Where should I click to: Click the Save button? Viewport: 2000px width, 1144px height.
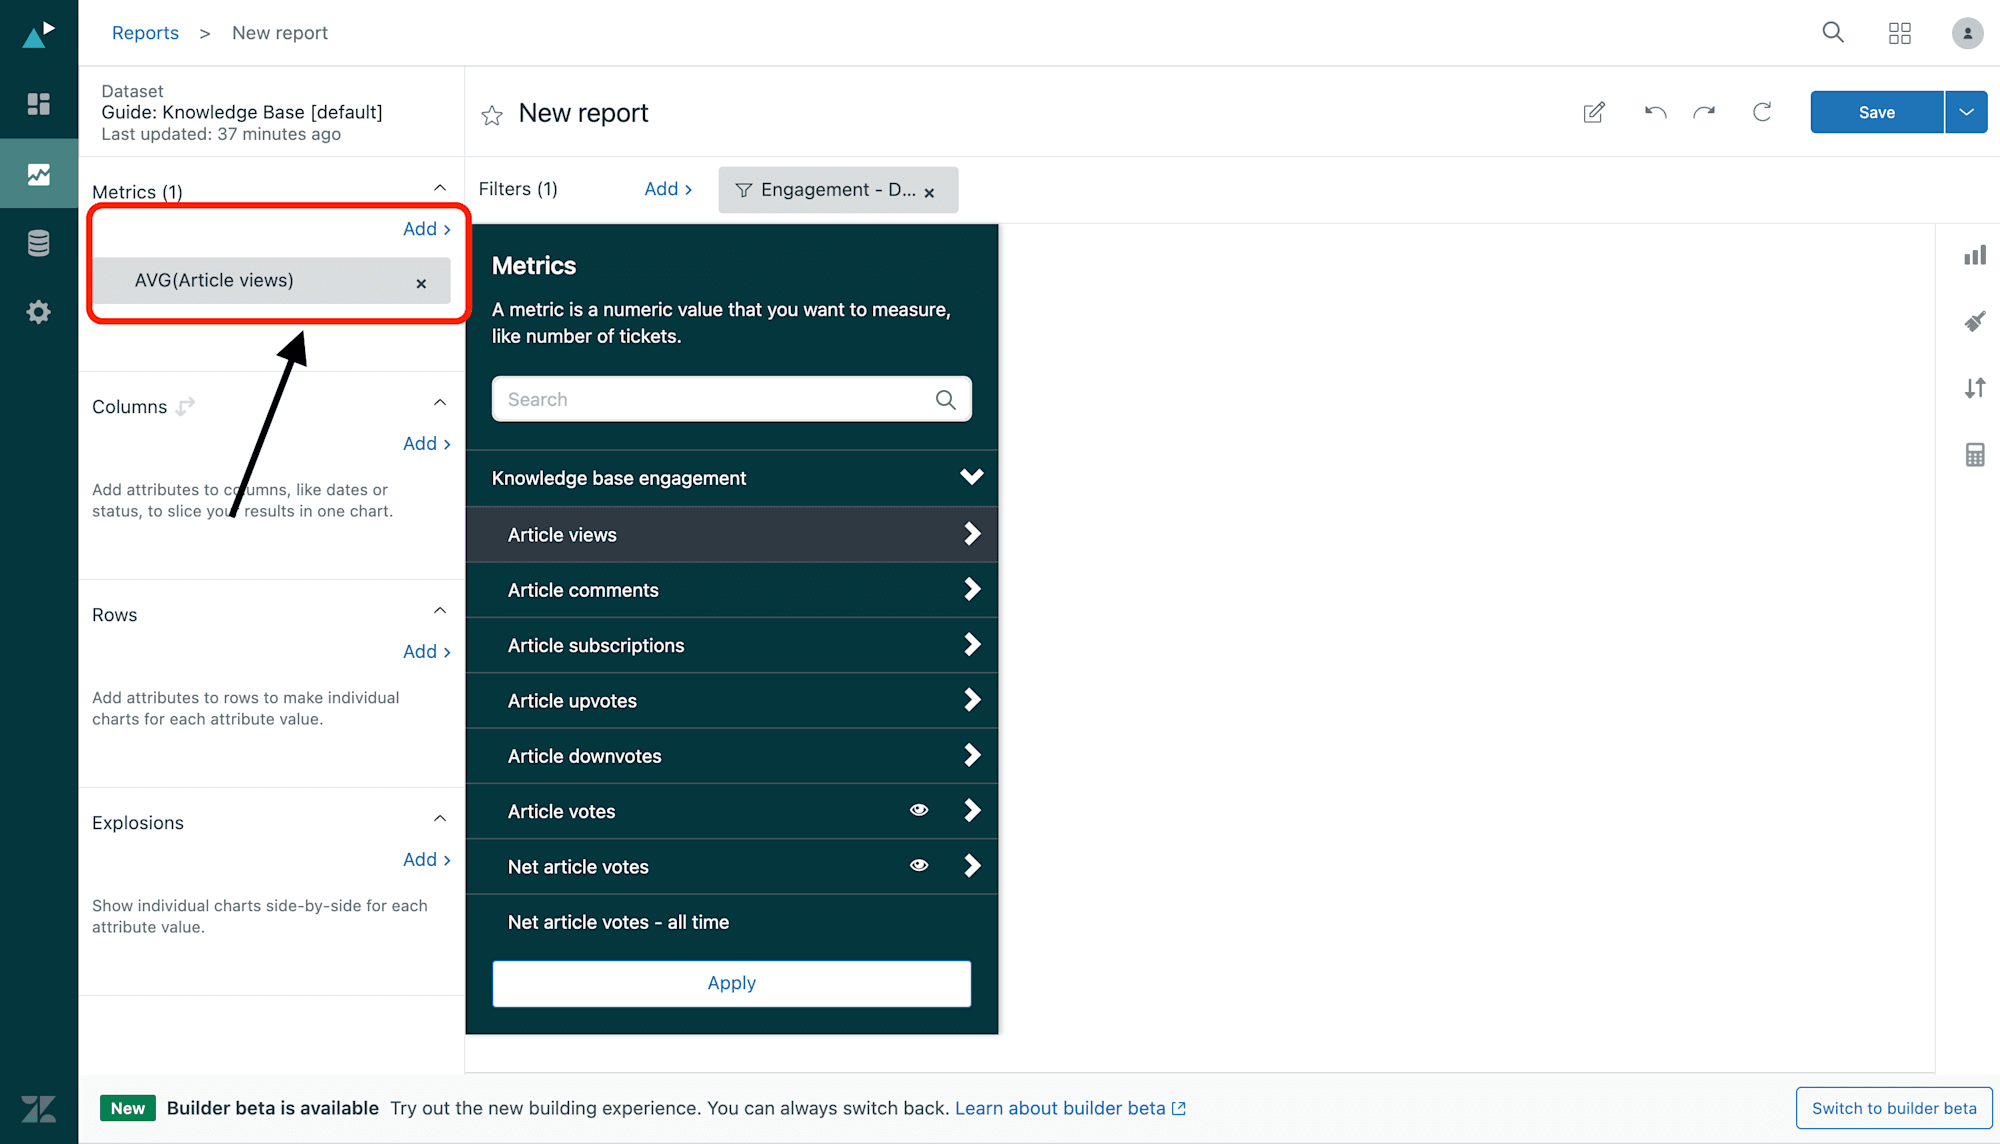(1876, 111)
